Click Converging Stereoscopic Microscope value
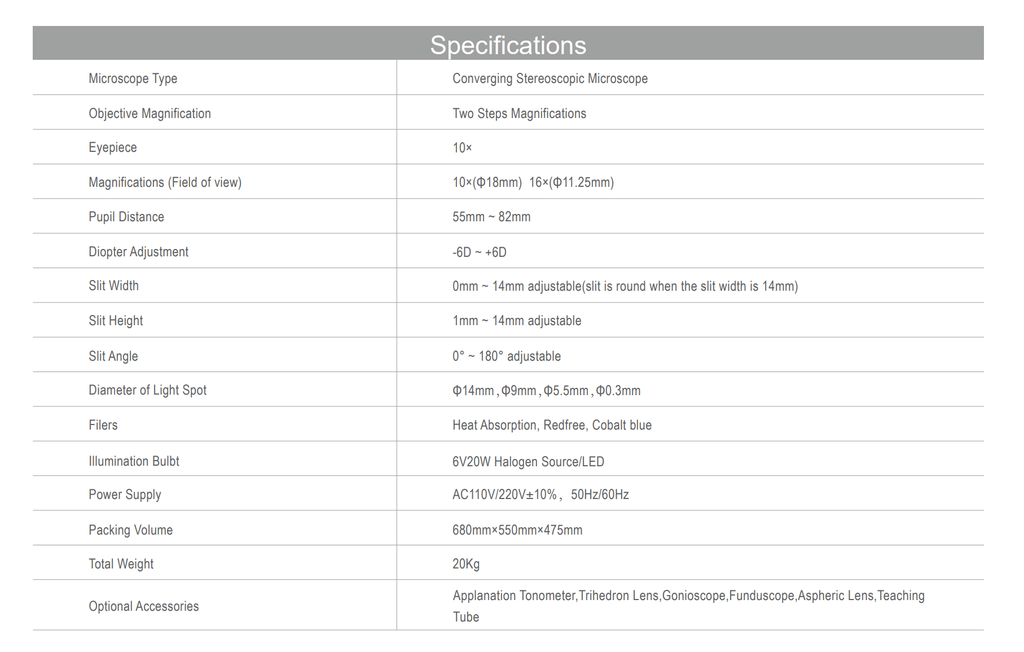Screen dimensions: 1024x652 tap(550, 78)
